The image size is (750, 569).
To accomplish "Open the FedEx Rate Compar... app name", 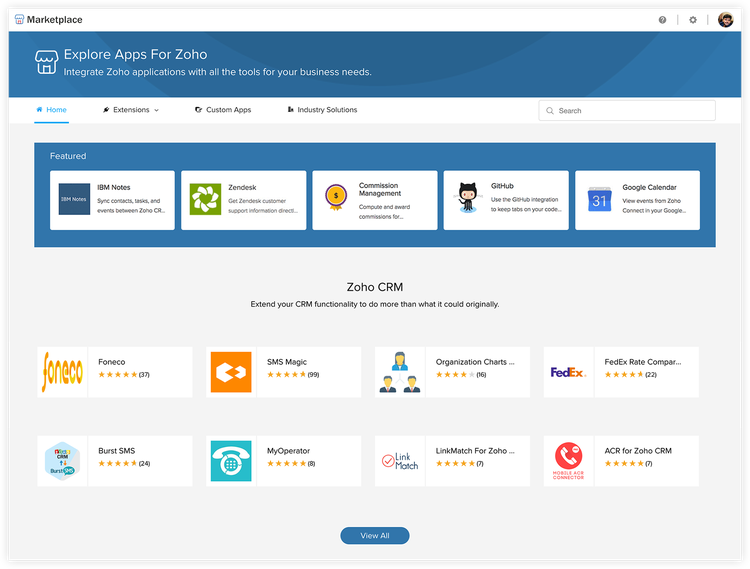I will (x=643, y=362).
